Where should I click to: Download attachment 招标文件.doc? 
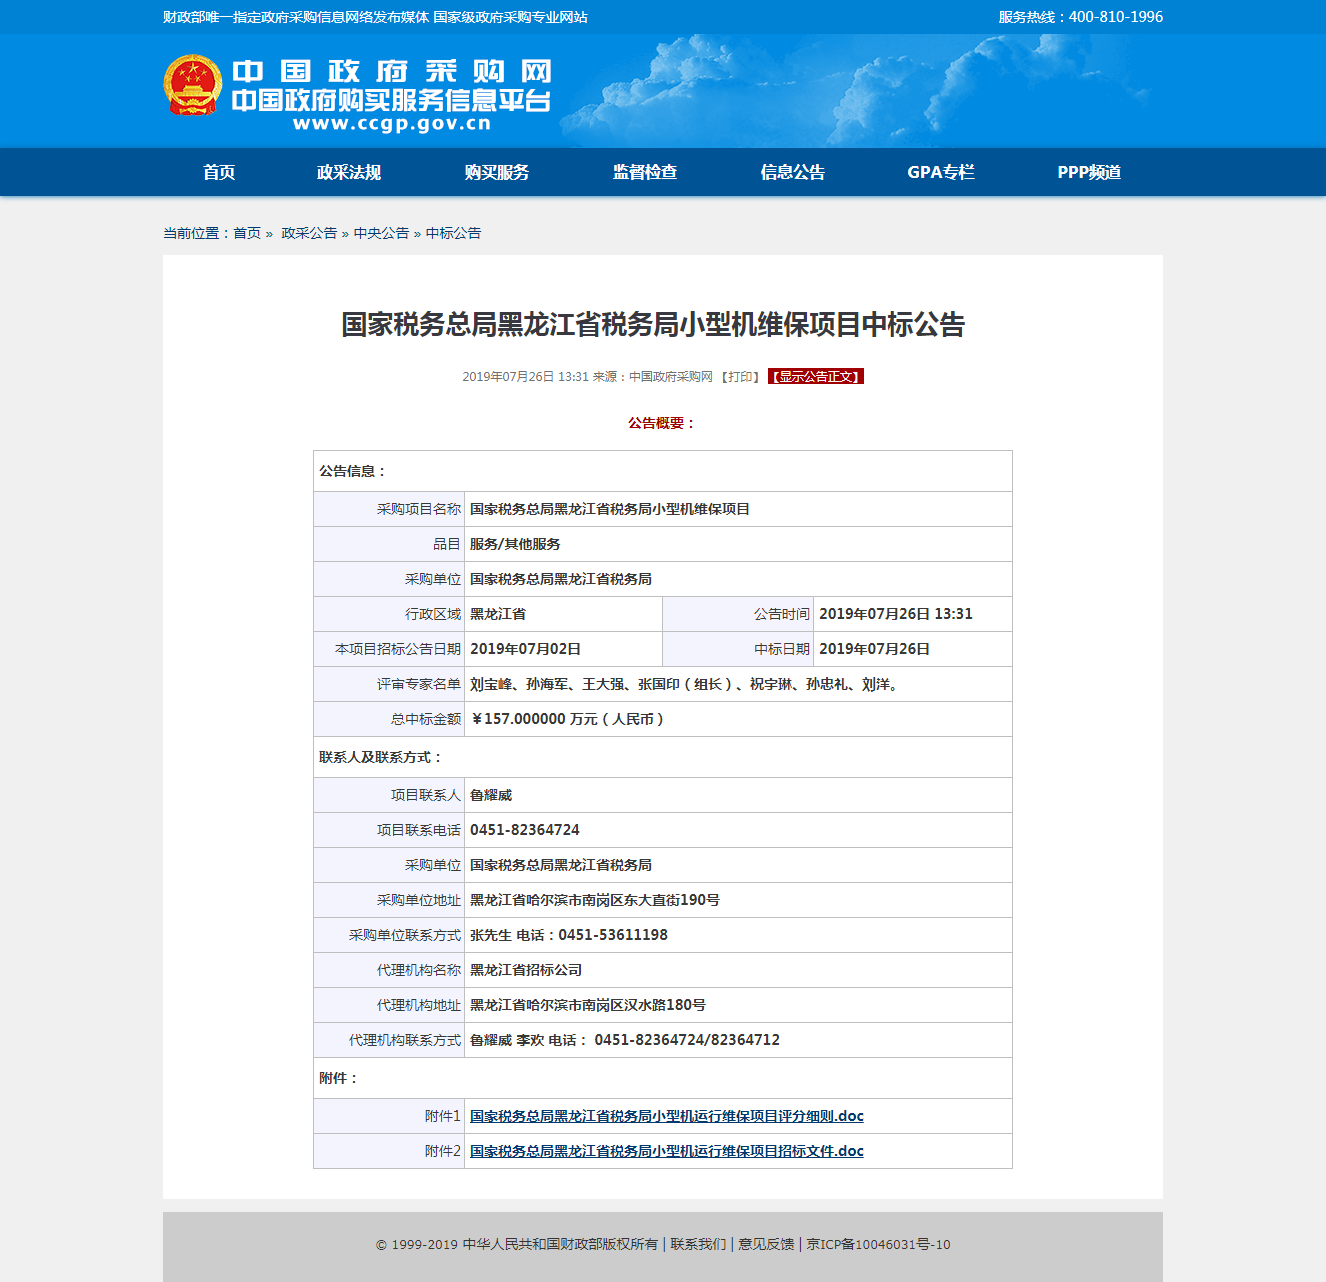pos(667,1151)
